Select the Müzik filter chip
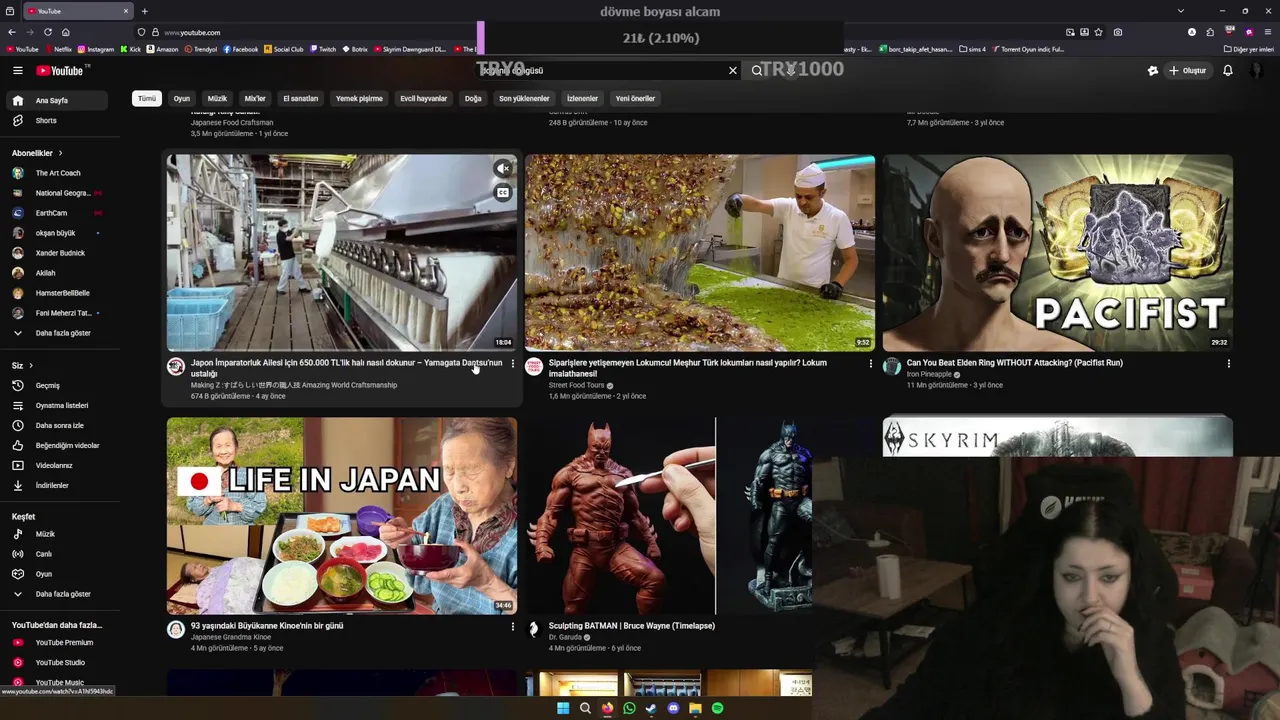This screenshot has height=720, width=1280. [x=217, y=98]
